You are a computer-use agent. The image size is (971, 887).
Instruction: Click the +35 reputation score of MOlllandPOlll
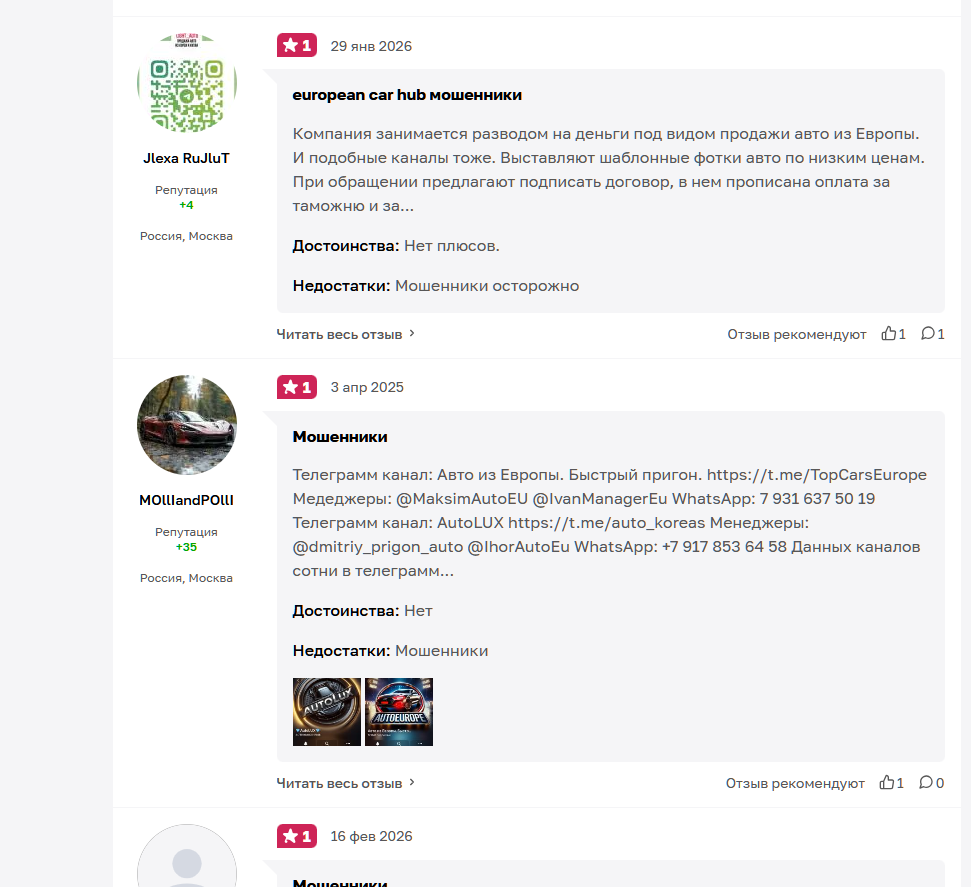186,547
